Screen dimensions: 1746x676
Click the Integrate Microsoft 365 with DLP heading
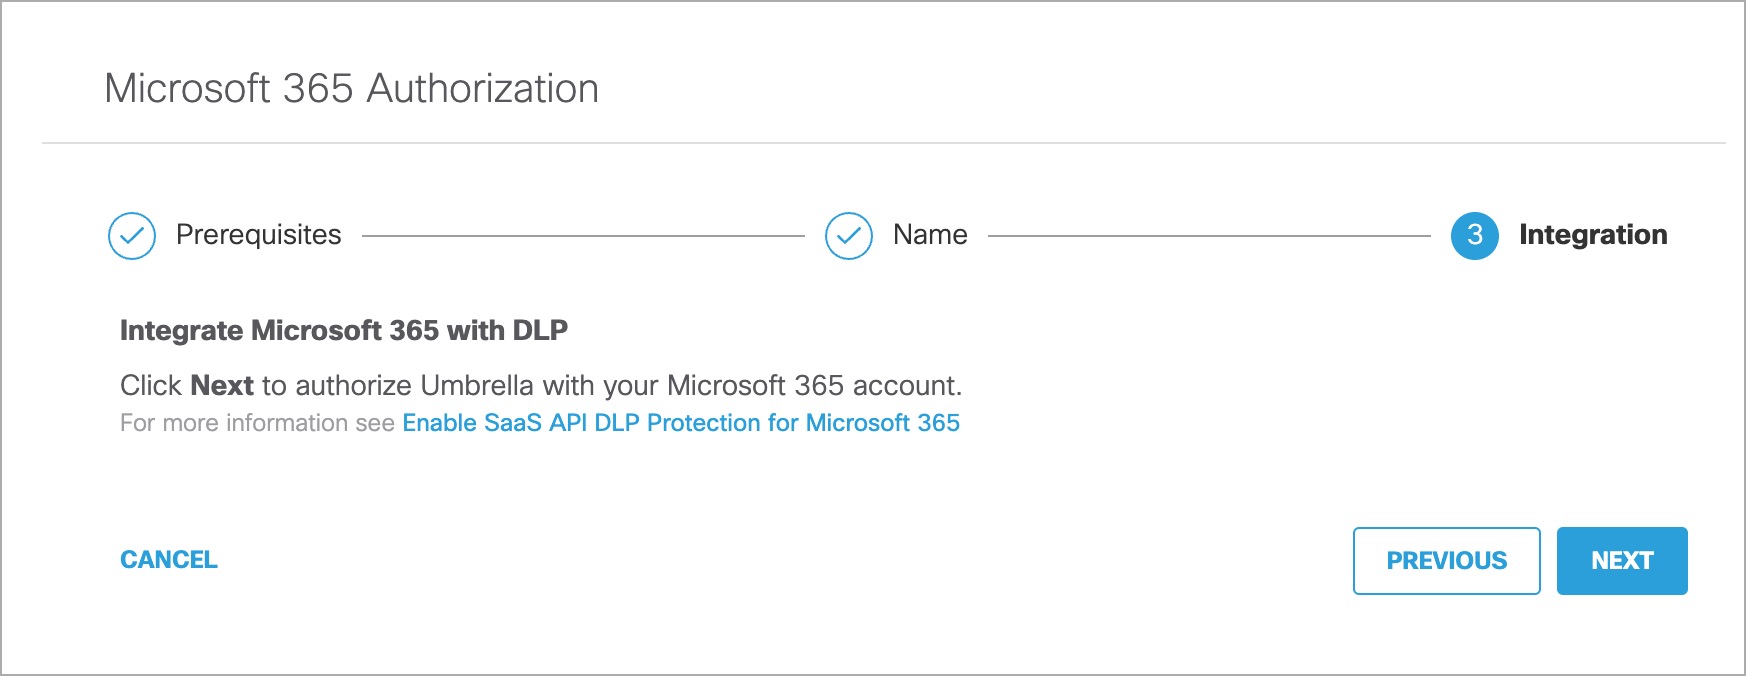pyautogui.click(x=344, y=330)
